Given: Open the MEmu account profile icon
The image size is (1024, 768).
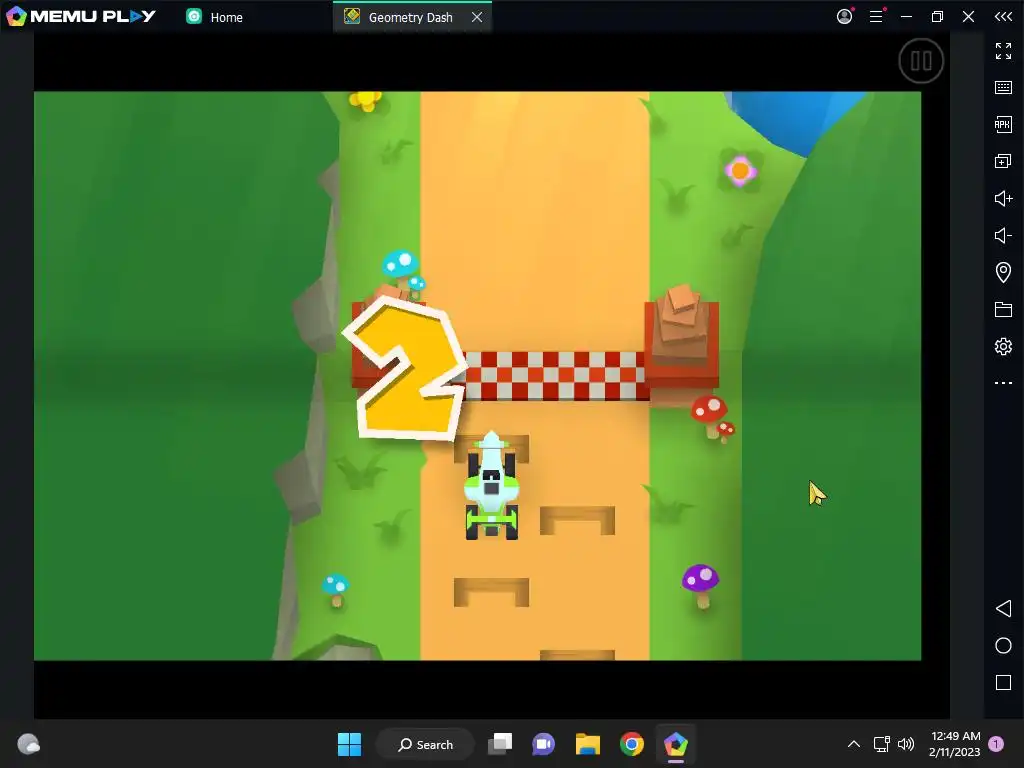Looking at the screenshot, I should pyautogui.click(x=845, y=16).
